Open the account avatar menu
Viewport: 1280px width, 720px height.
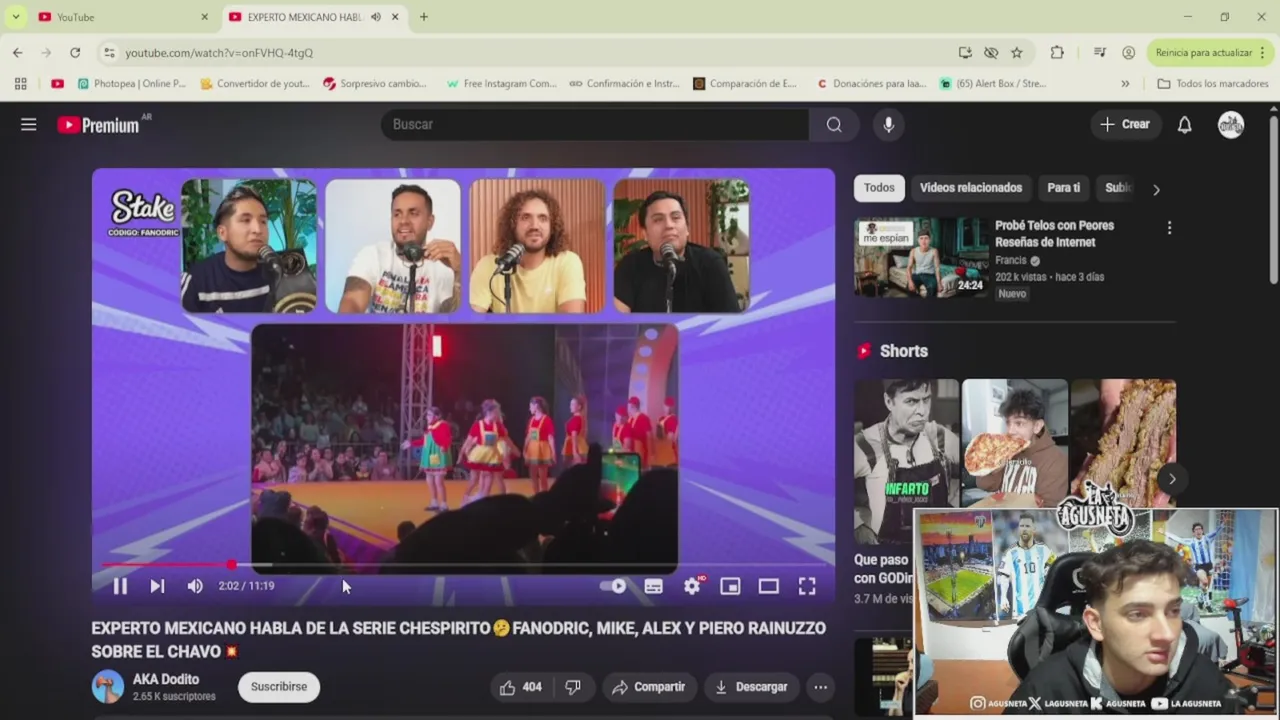(x=1231, y=124)
